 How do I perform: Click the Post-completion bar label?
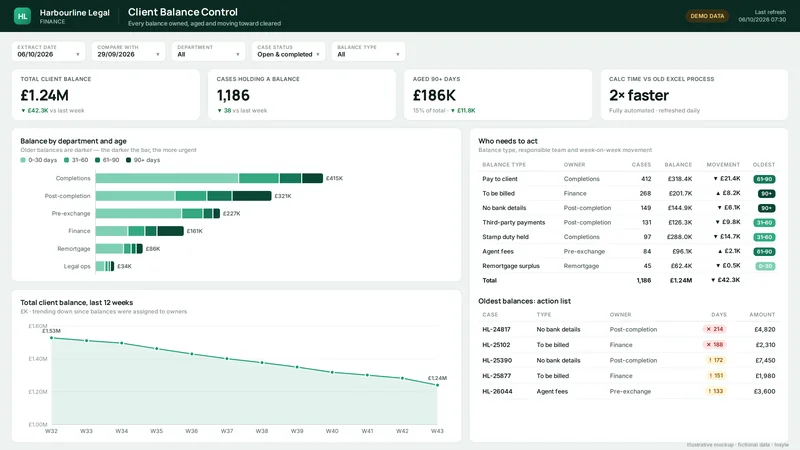(67, 196)
